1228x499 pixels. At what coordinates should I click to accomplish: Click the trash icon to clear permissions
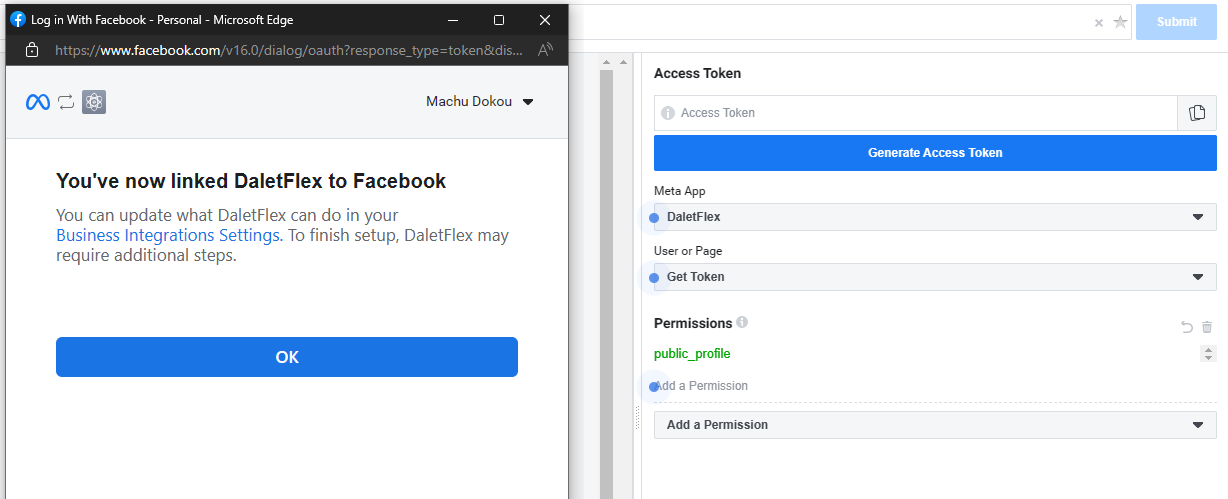coord(1207,327)
